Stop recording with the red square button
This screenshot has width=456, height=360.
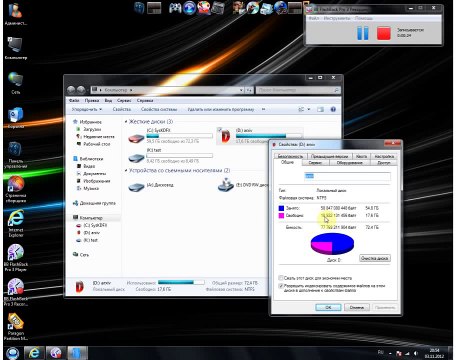point(384,33)
